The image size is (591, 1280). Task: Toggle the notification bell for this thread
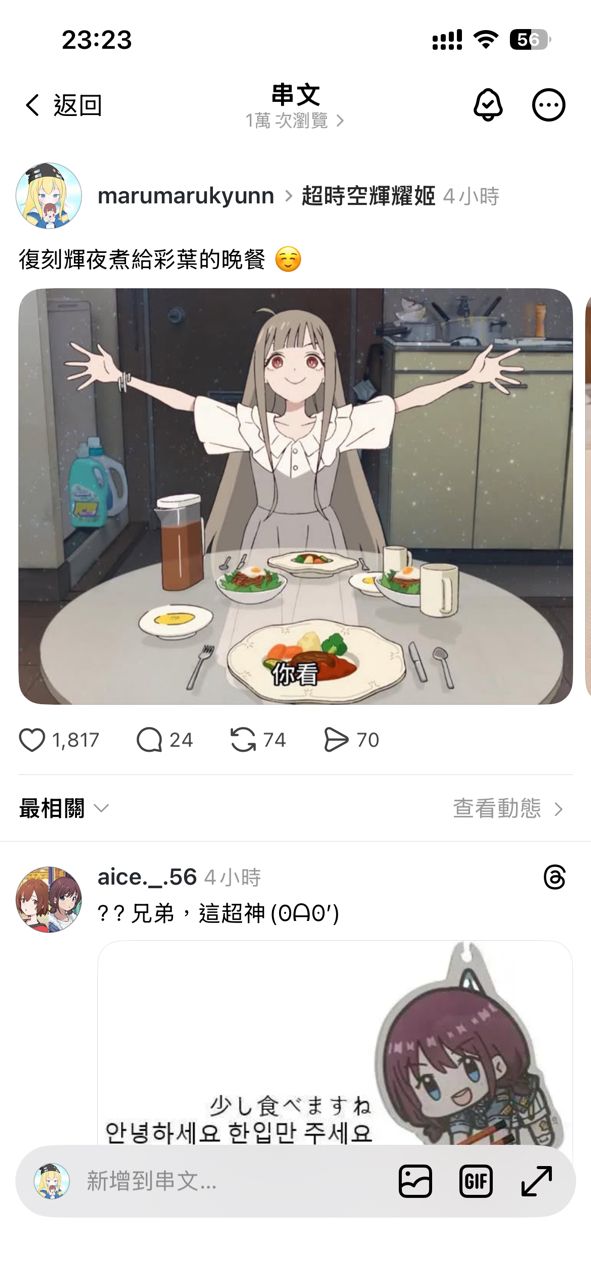coord(487,105)
